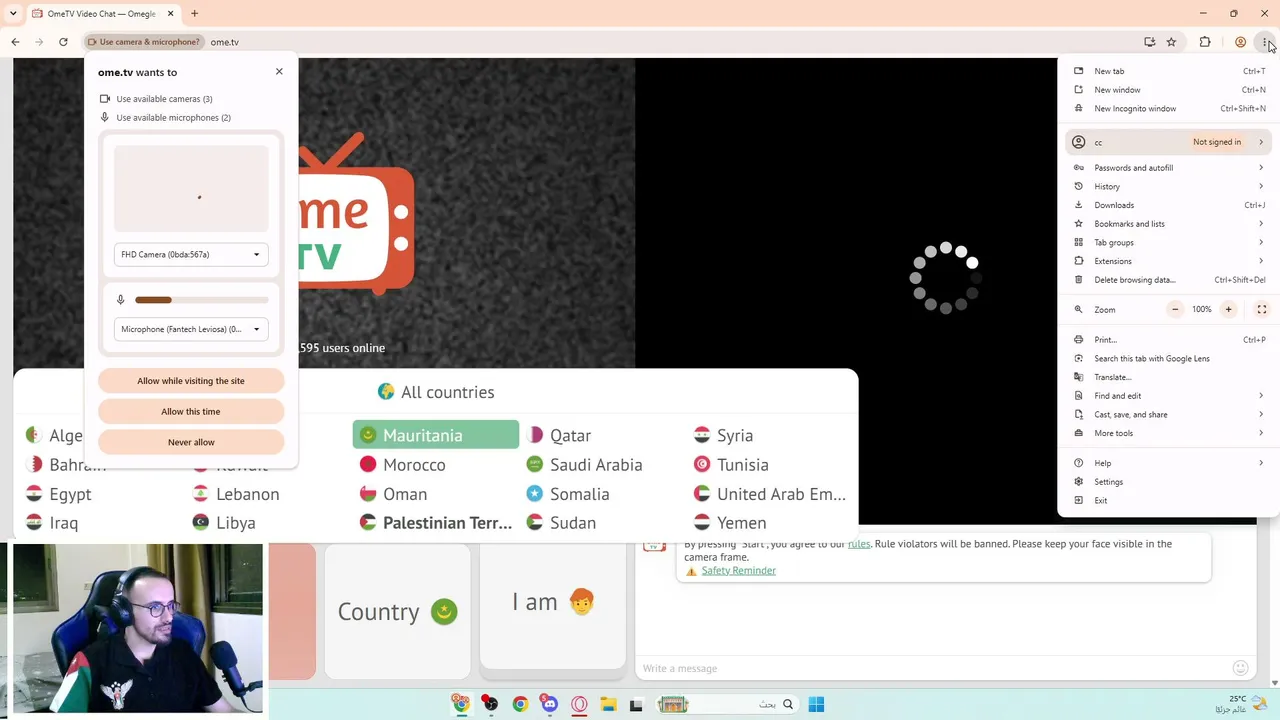Choose Print from the menu
Viewport: 1280px width, 720px height.
(1168, 340)
